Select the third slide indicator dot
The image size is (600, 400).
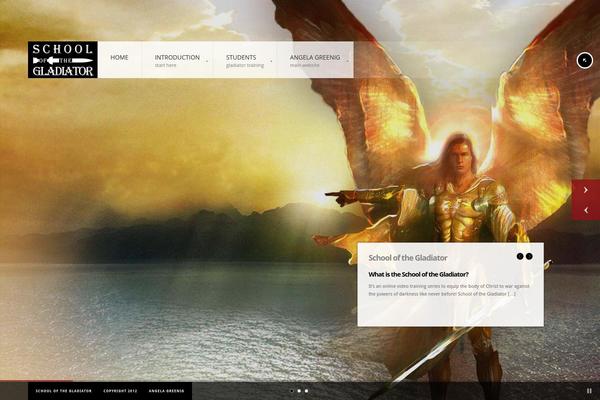306,391
